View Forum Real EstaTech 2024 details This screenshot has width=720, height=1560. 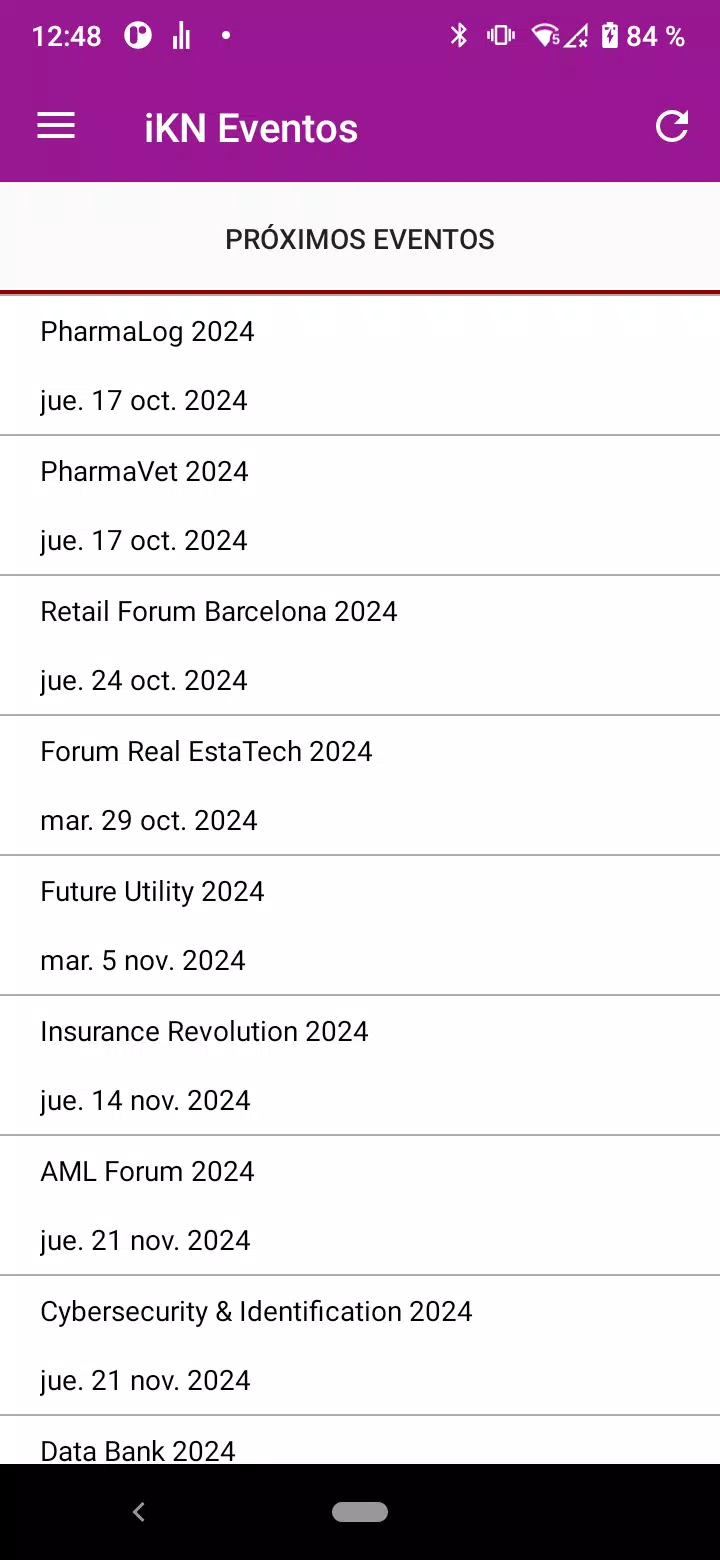click(360, 785)
